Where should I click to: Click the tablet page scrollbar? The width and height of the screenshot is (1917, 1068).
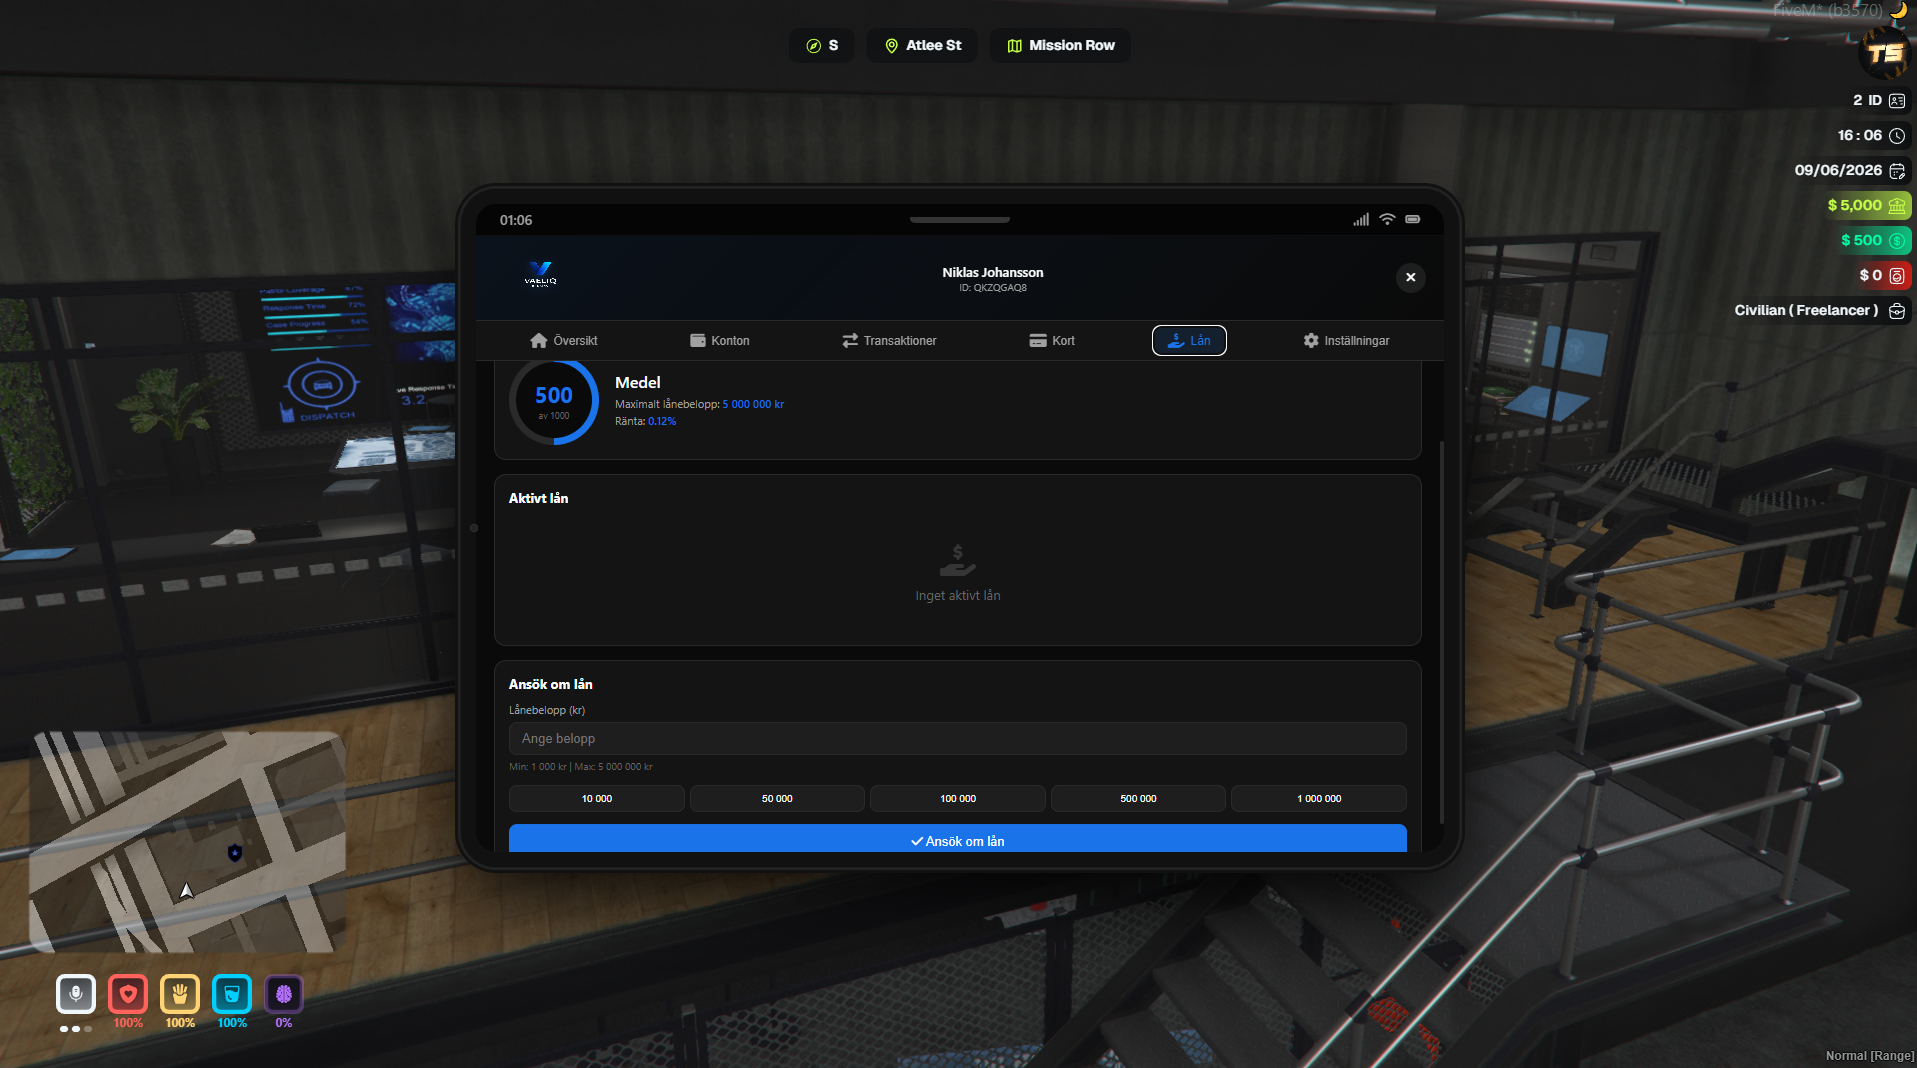[1441, 632]
